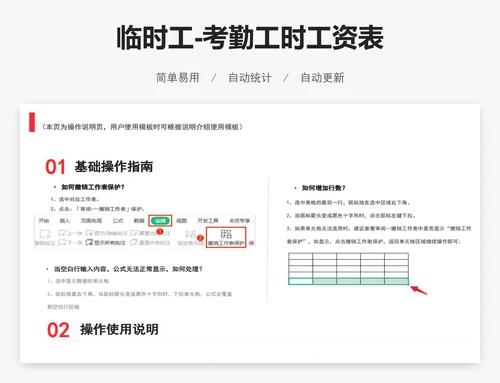Click the heading 操作使用说明
500x383 pixels.
click(x=119, y=329)
